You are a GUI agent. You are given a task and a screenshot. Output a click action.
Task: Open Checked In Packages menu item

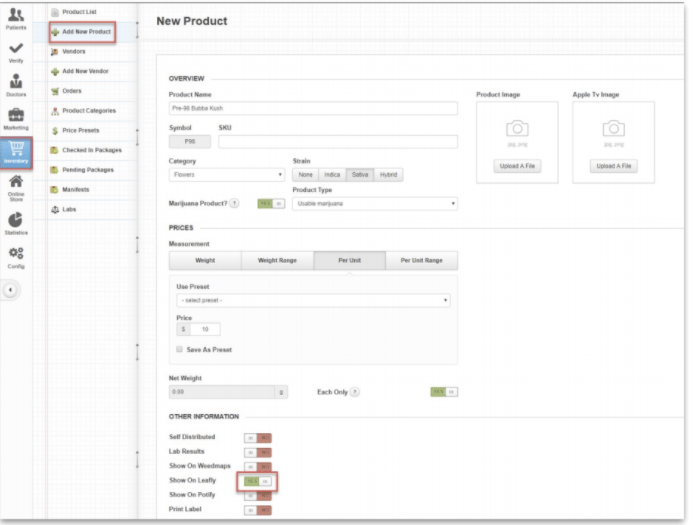point(92,150)
